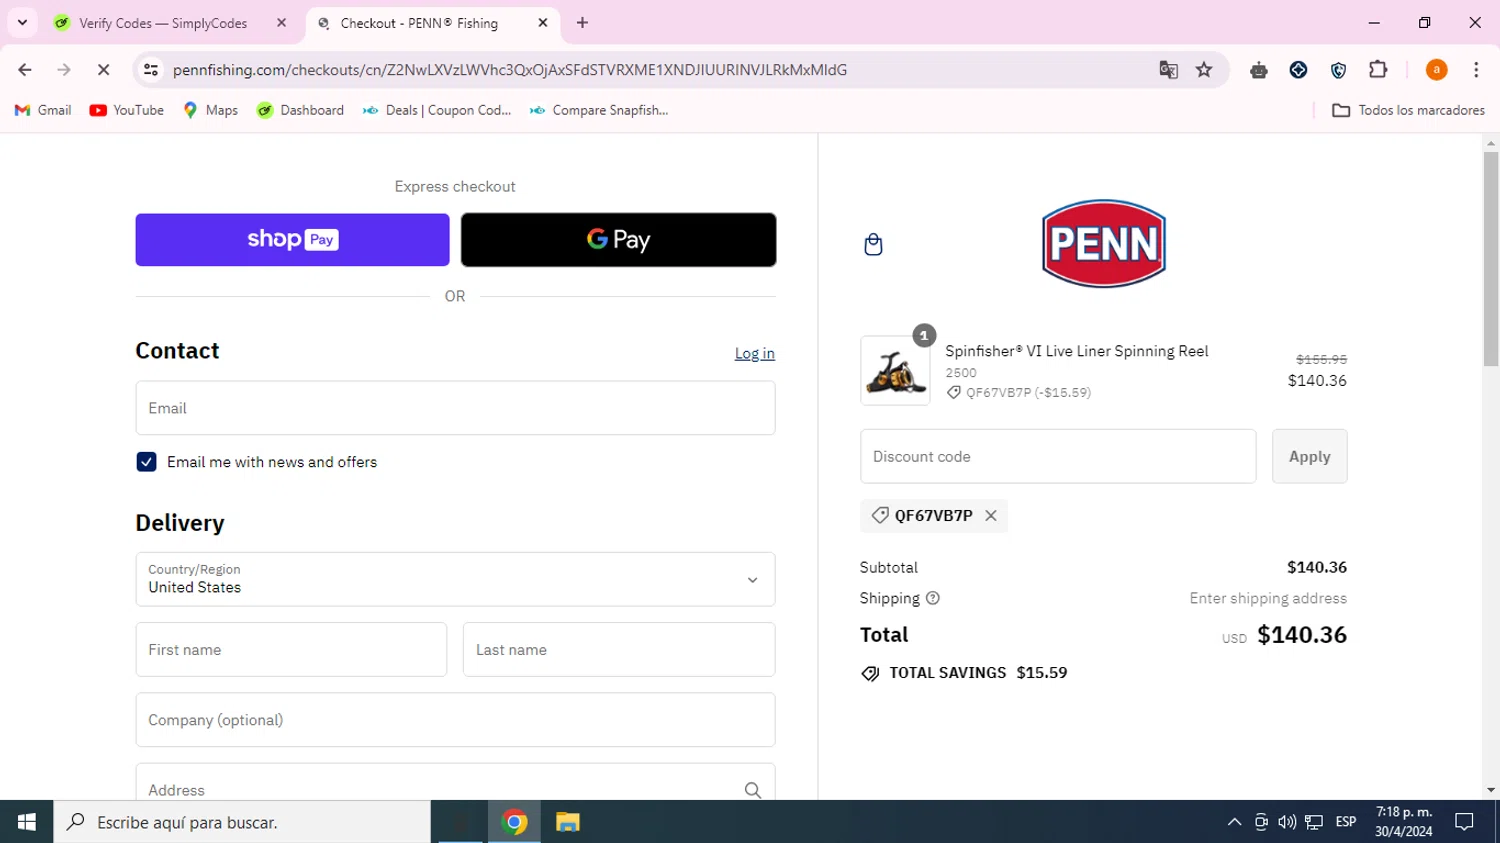Click the Spinfisher reel product thumbnail

(x=895, y=371)
